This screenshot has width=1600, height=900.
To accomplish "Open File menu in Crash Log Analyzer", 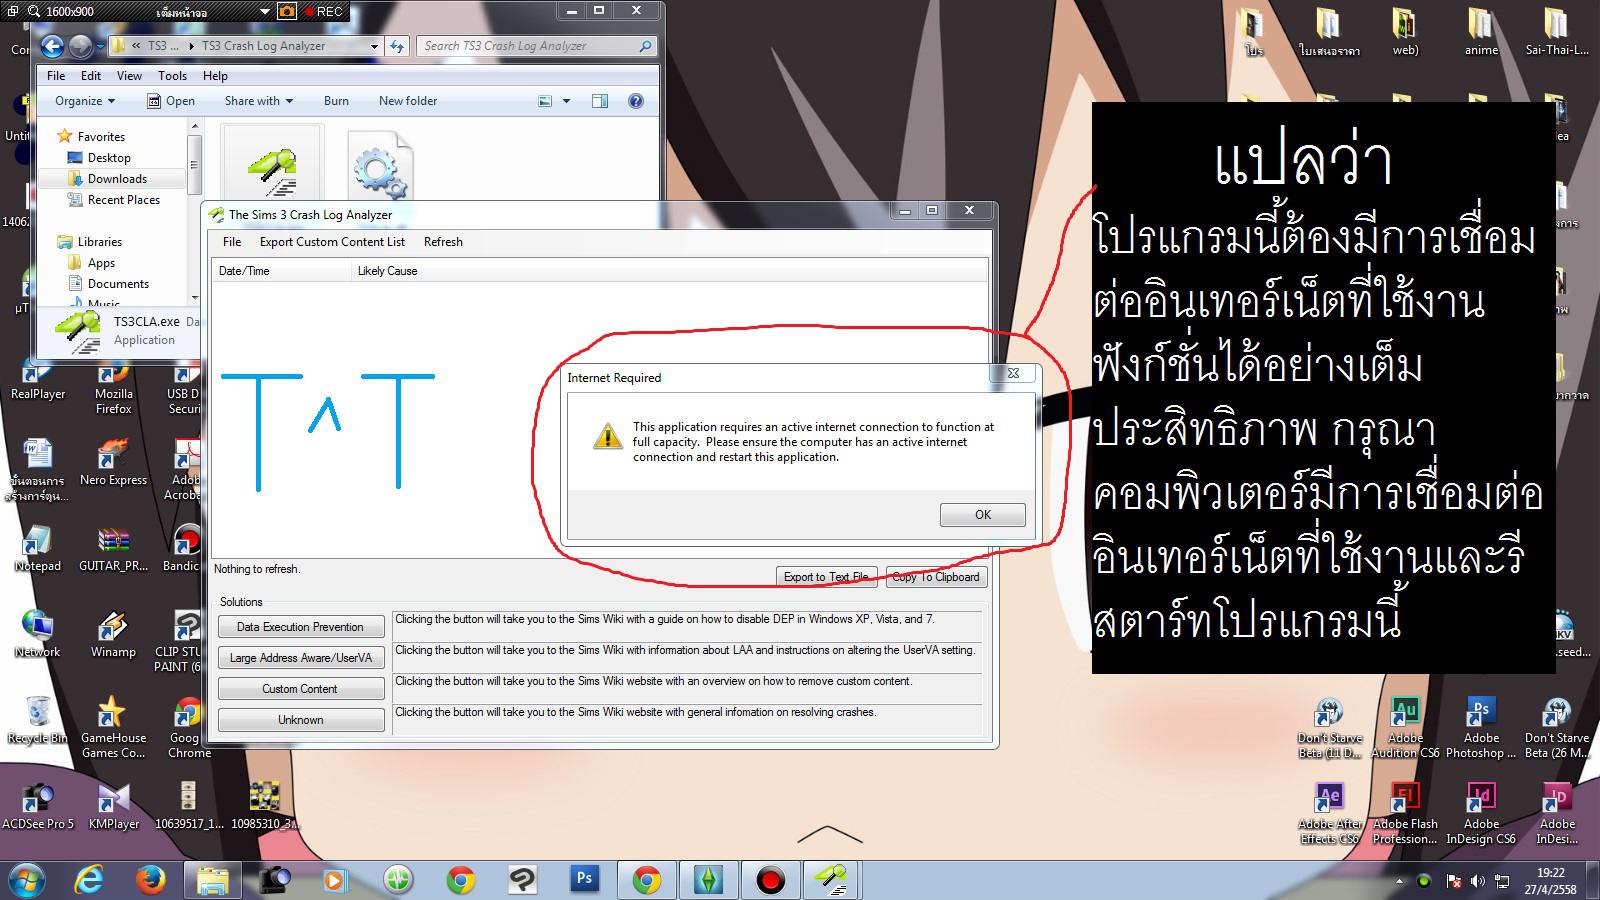I will [x=232, y=242].
